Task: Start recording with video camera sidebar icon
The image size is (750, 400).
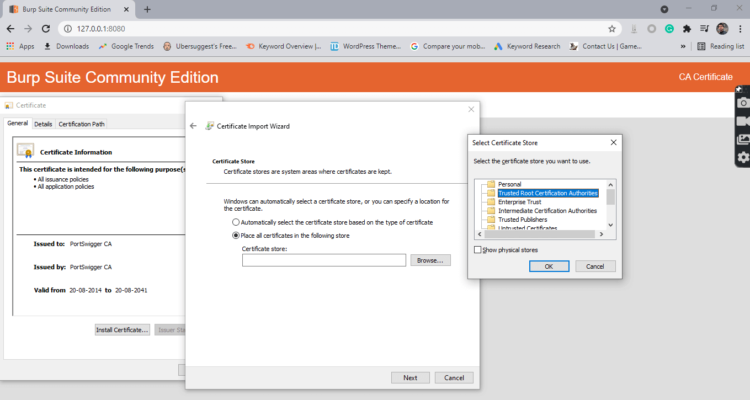Action: coord(743,121)
